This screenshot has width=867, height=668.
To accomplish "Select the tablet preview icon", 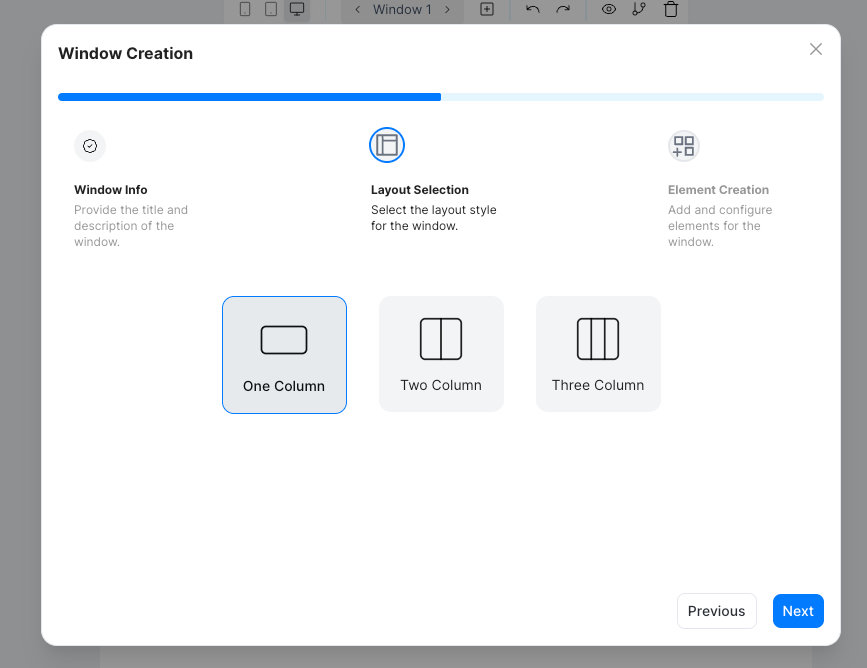I will click(270, 8).
